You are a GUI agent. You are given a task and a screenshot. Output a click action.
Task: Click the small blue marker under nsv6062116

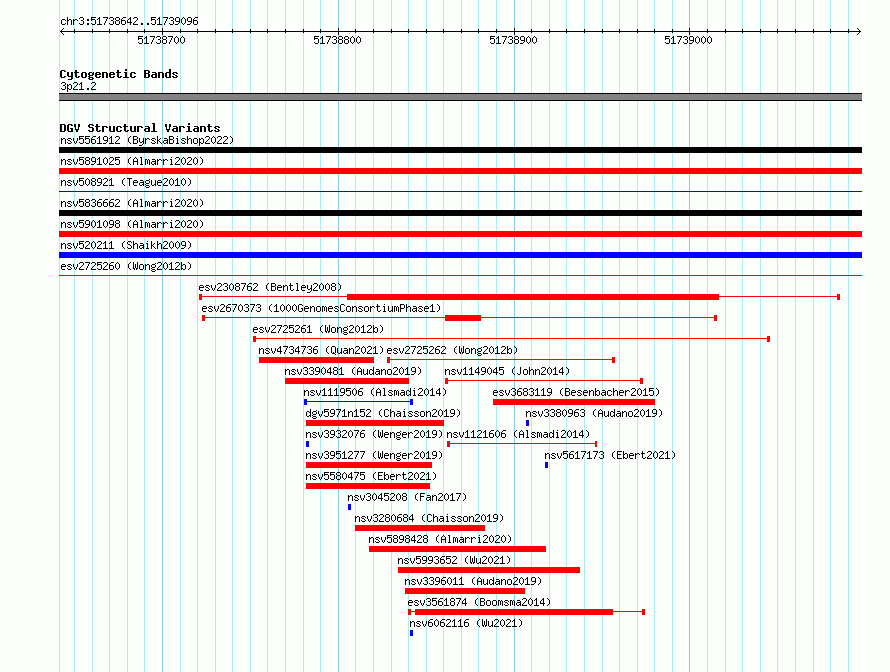point(412,633)
